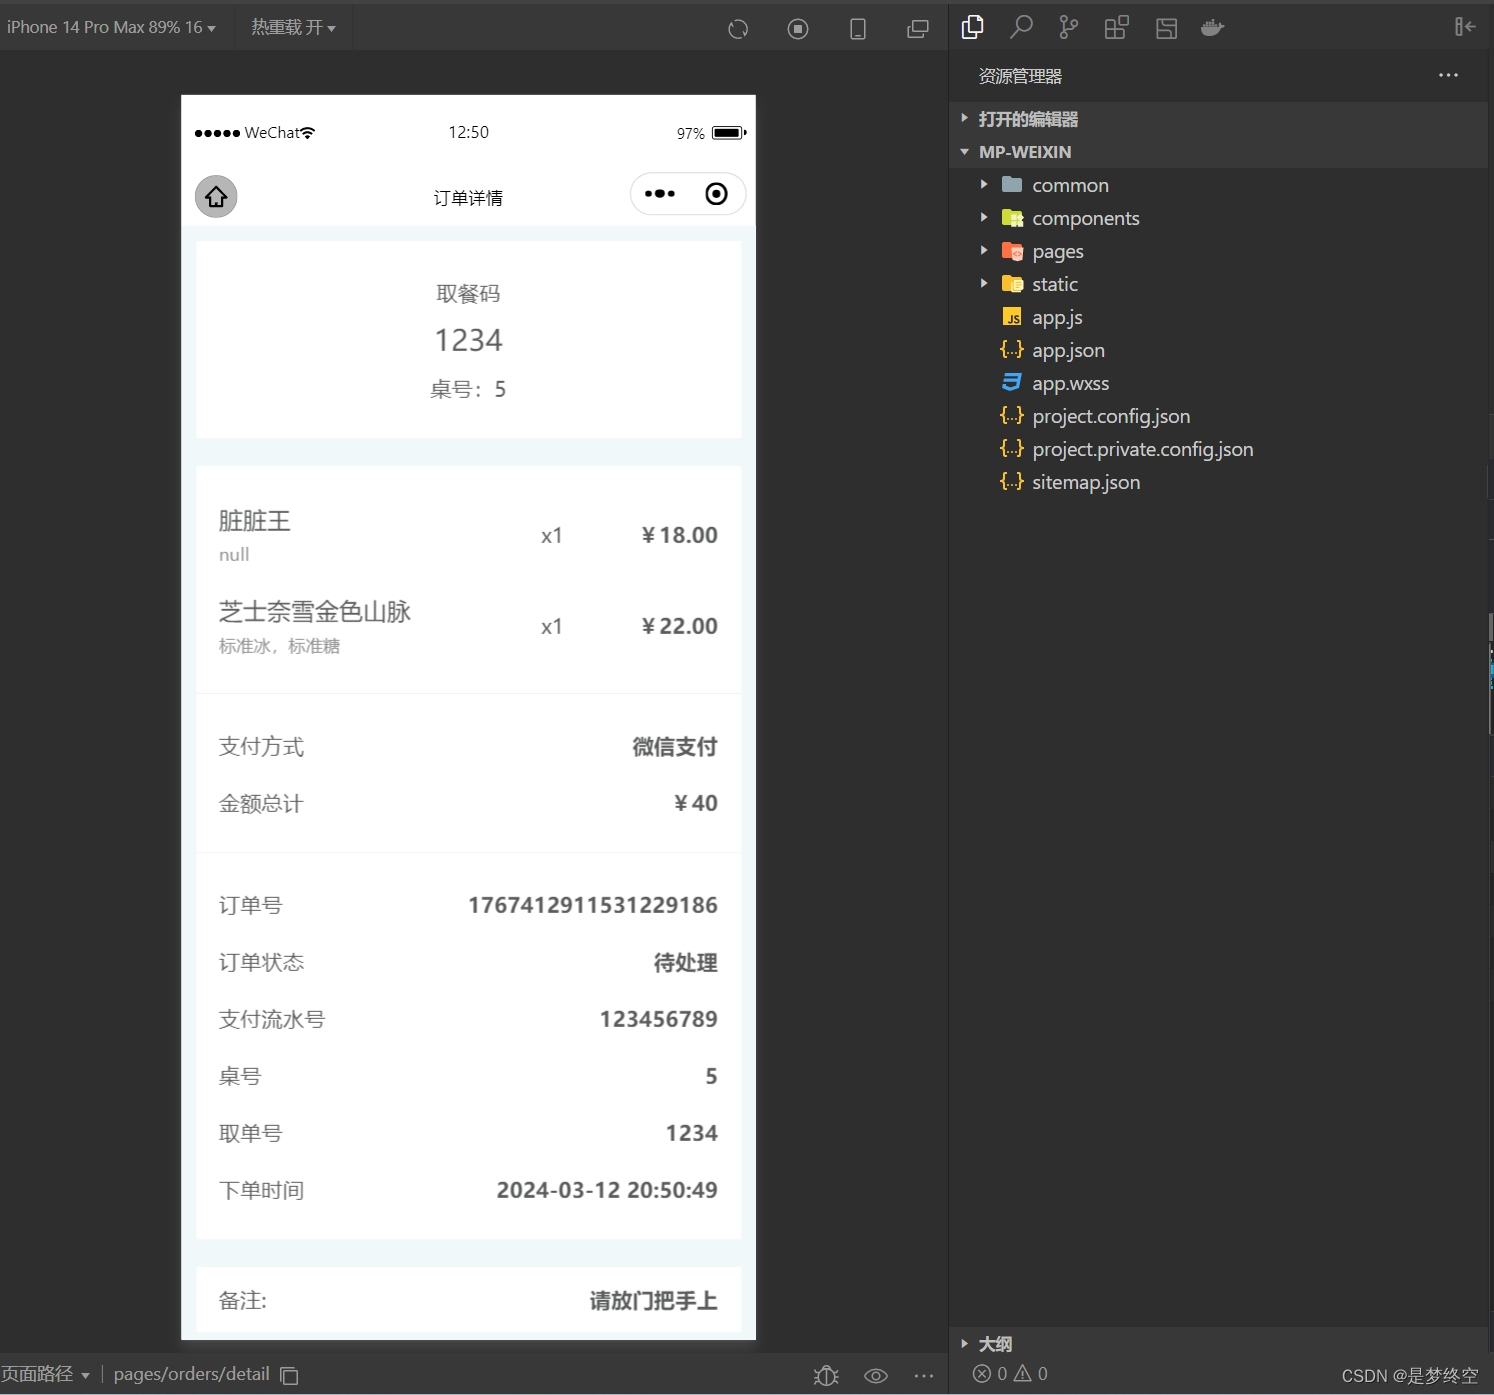Copy the page path icon
This screenshot has width=1494, height=1395.
point(290,1376)
